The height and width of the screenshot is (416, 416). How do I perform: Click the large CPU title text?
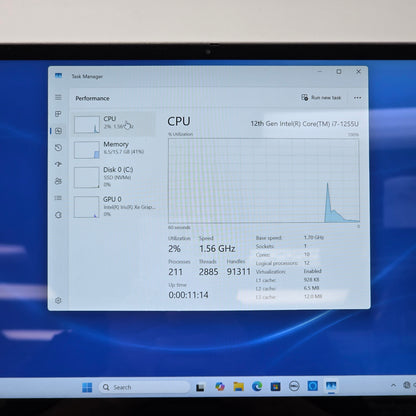pos(179,121)
